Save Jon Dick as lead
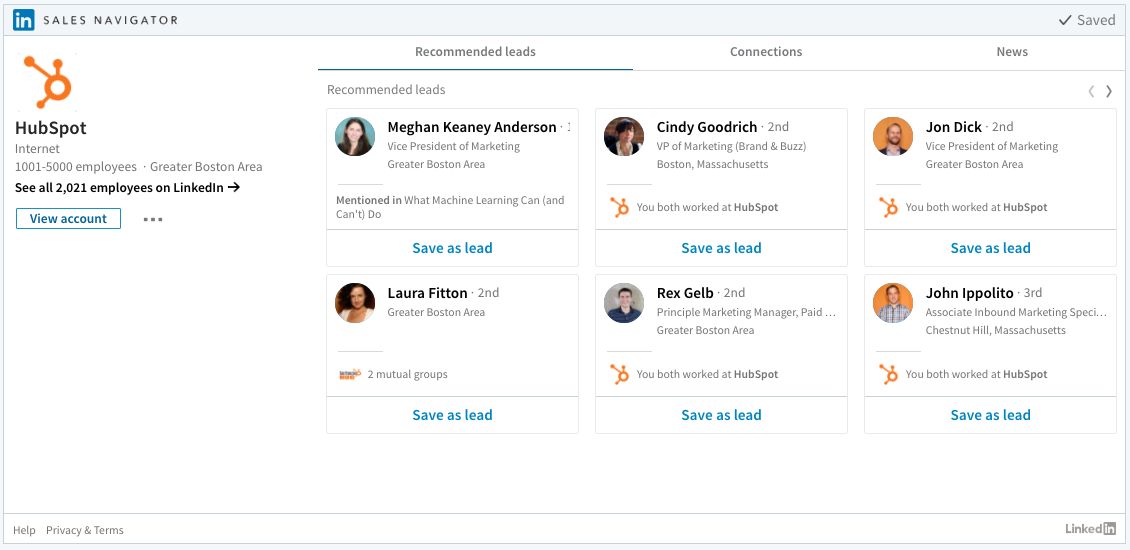This screenshot has height=550, width=1130. pos(990,248)
